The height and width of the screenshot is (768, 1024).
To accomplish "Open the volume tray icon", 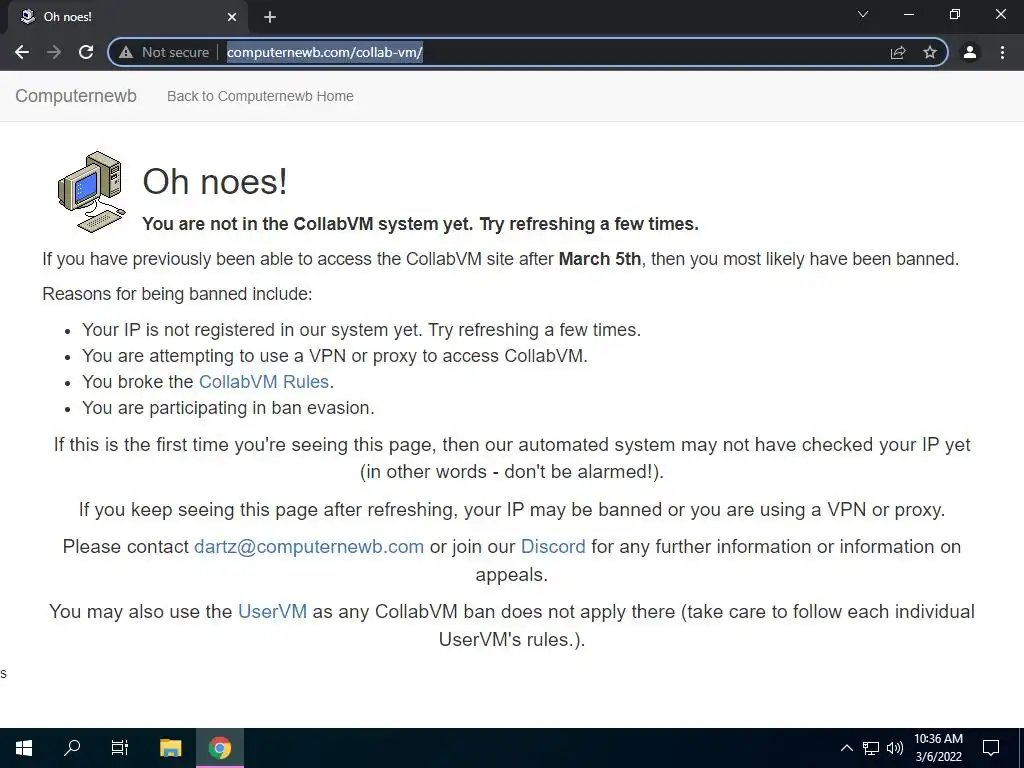I will coord(895,748).
